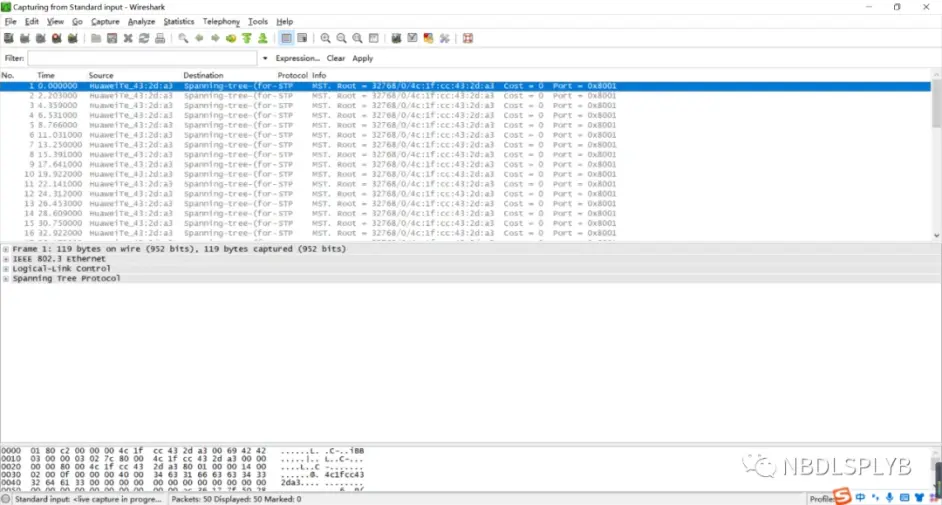Apply the display filter
Screen dimensions: 942x505
(x=362, y=58)
